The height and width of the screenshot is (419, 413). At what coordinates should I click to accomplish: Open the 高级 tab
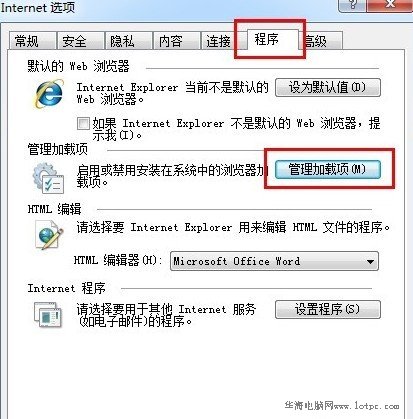[321, 41]
